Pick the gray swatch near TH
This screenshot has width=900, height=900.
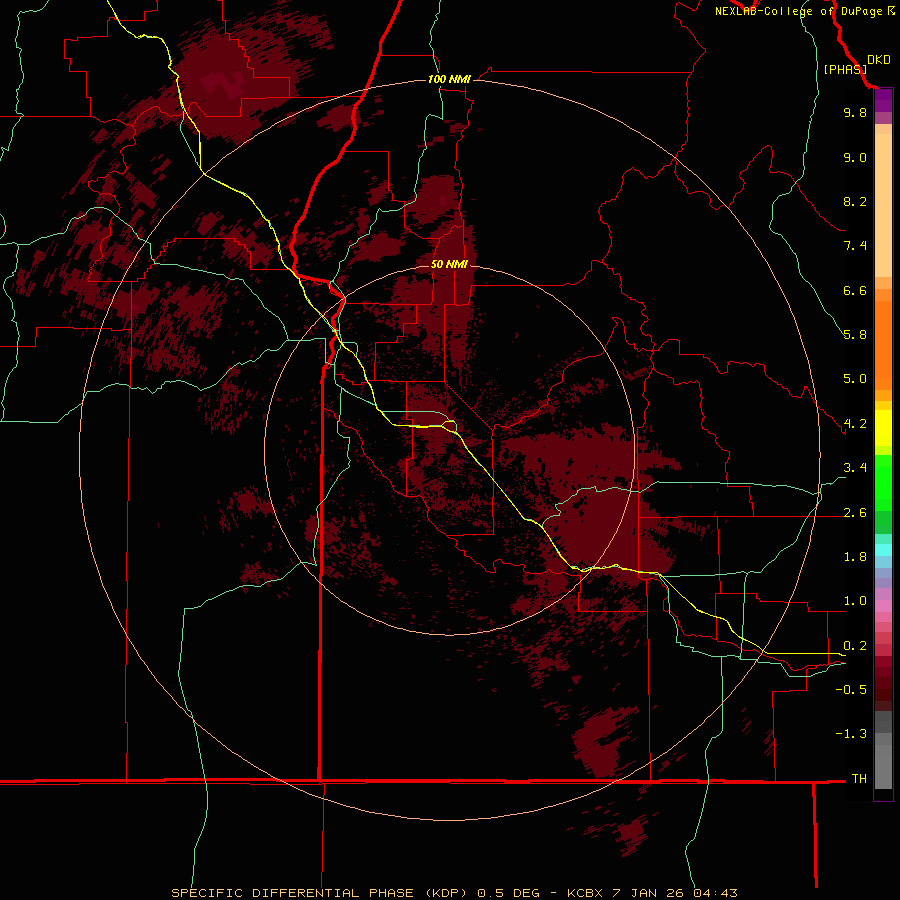[x=883, y=766]
